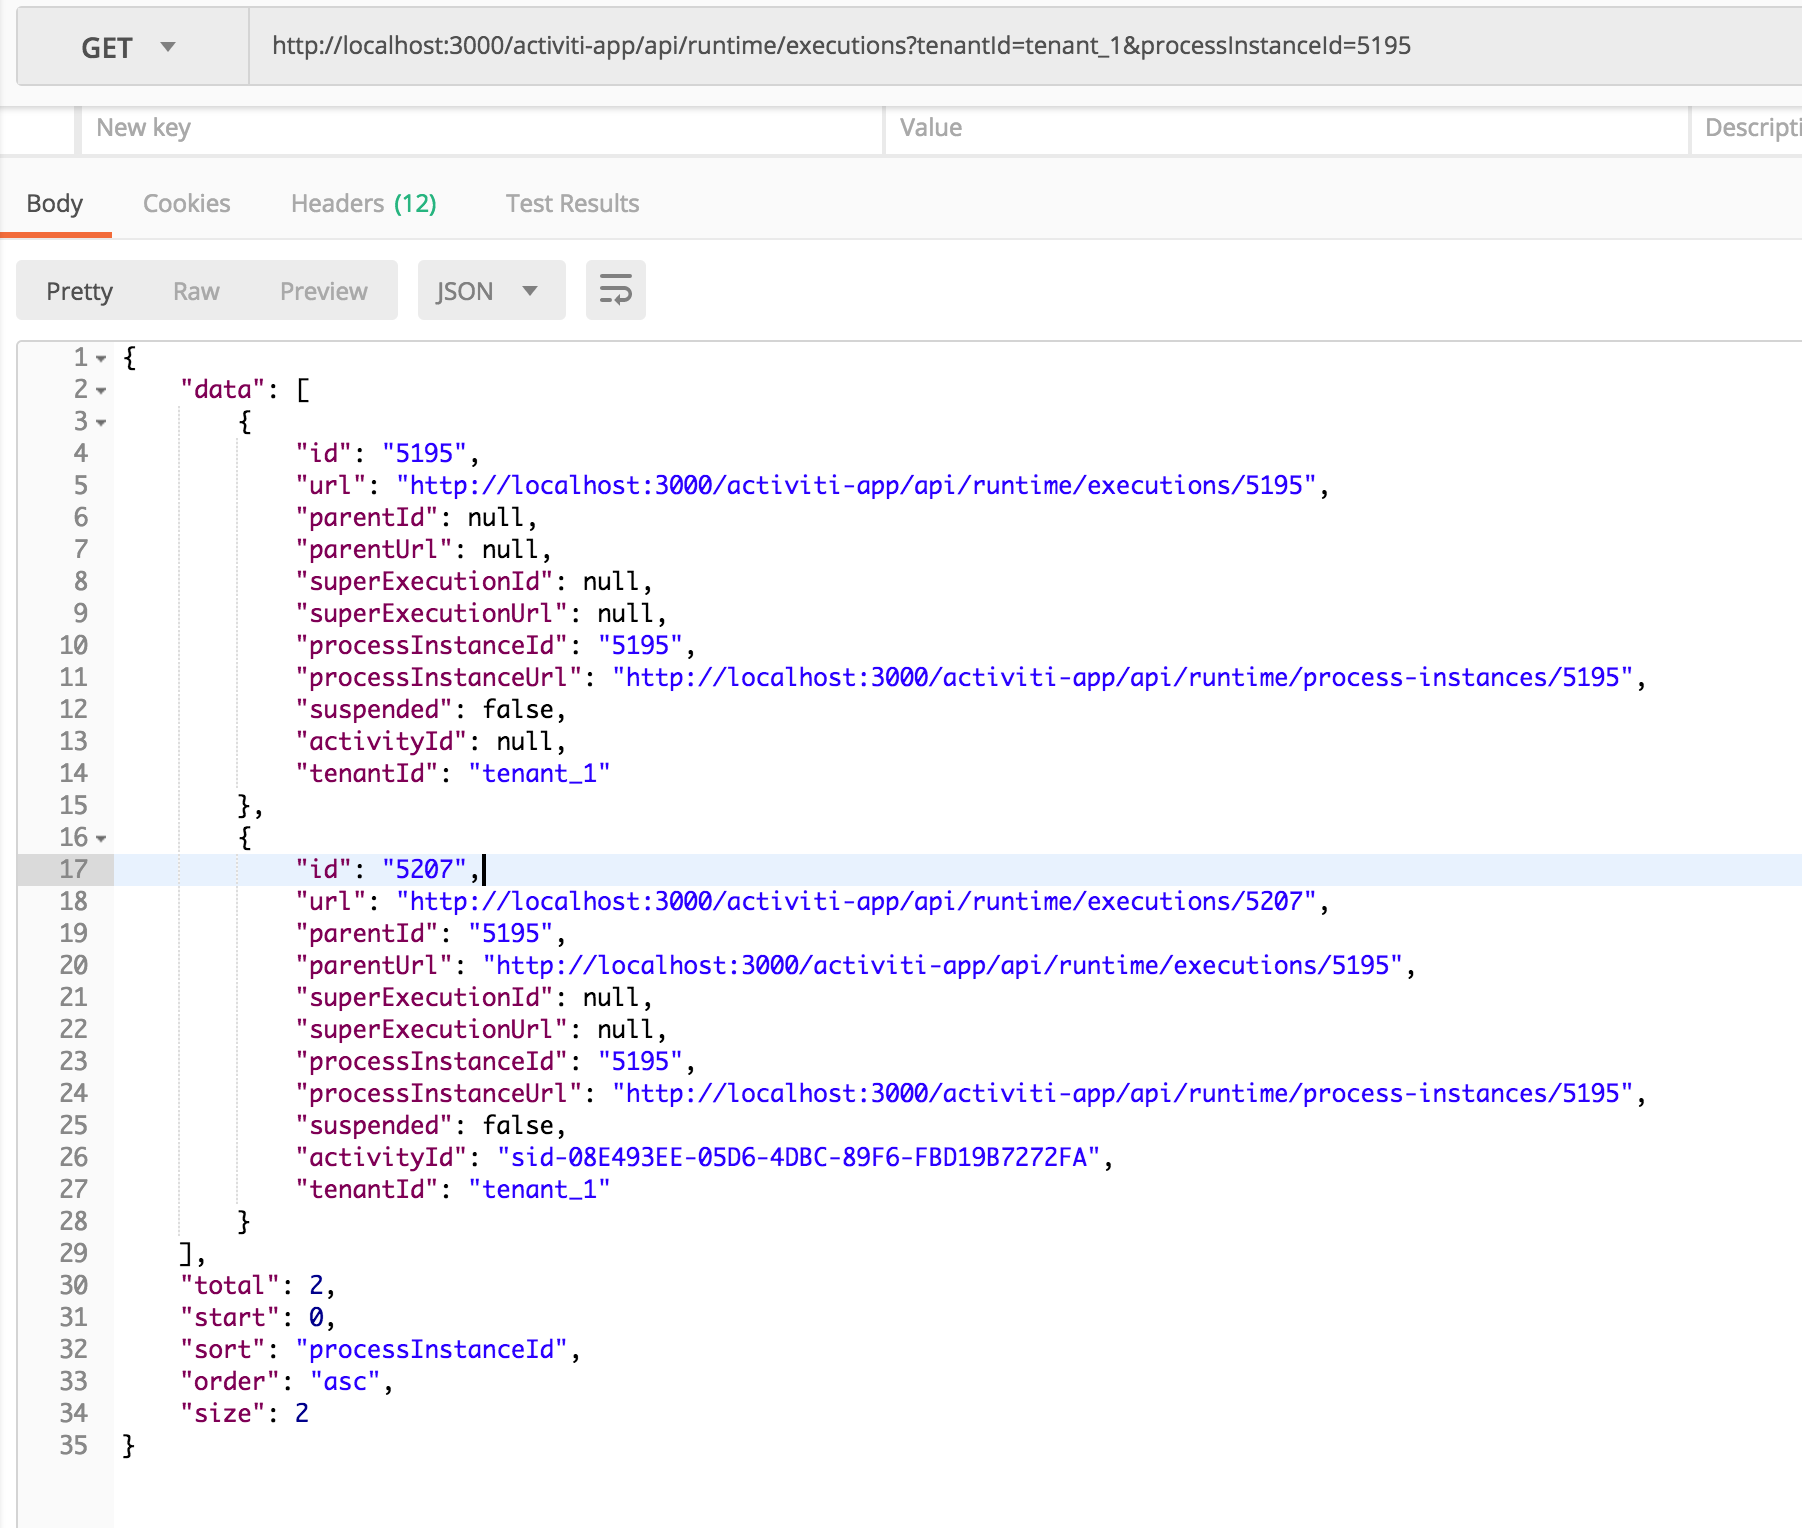This screenshot has height=1528, width=1802.
Task: Click the process-instances/5195 url on line 11
Action: [1122, 677]
